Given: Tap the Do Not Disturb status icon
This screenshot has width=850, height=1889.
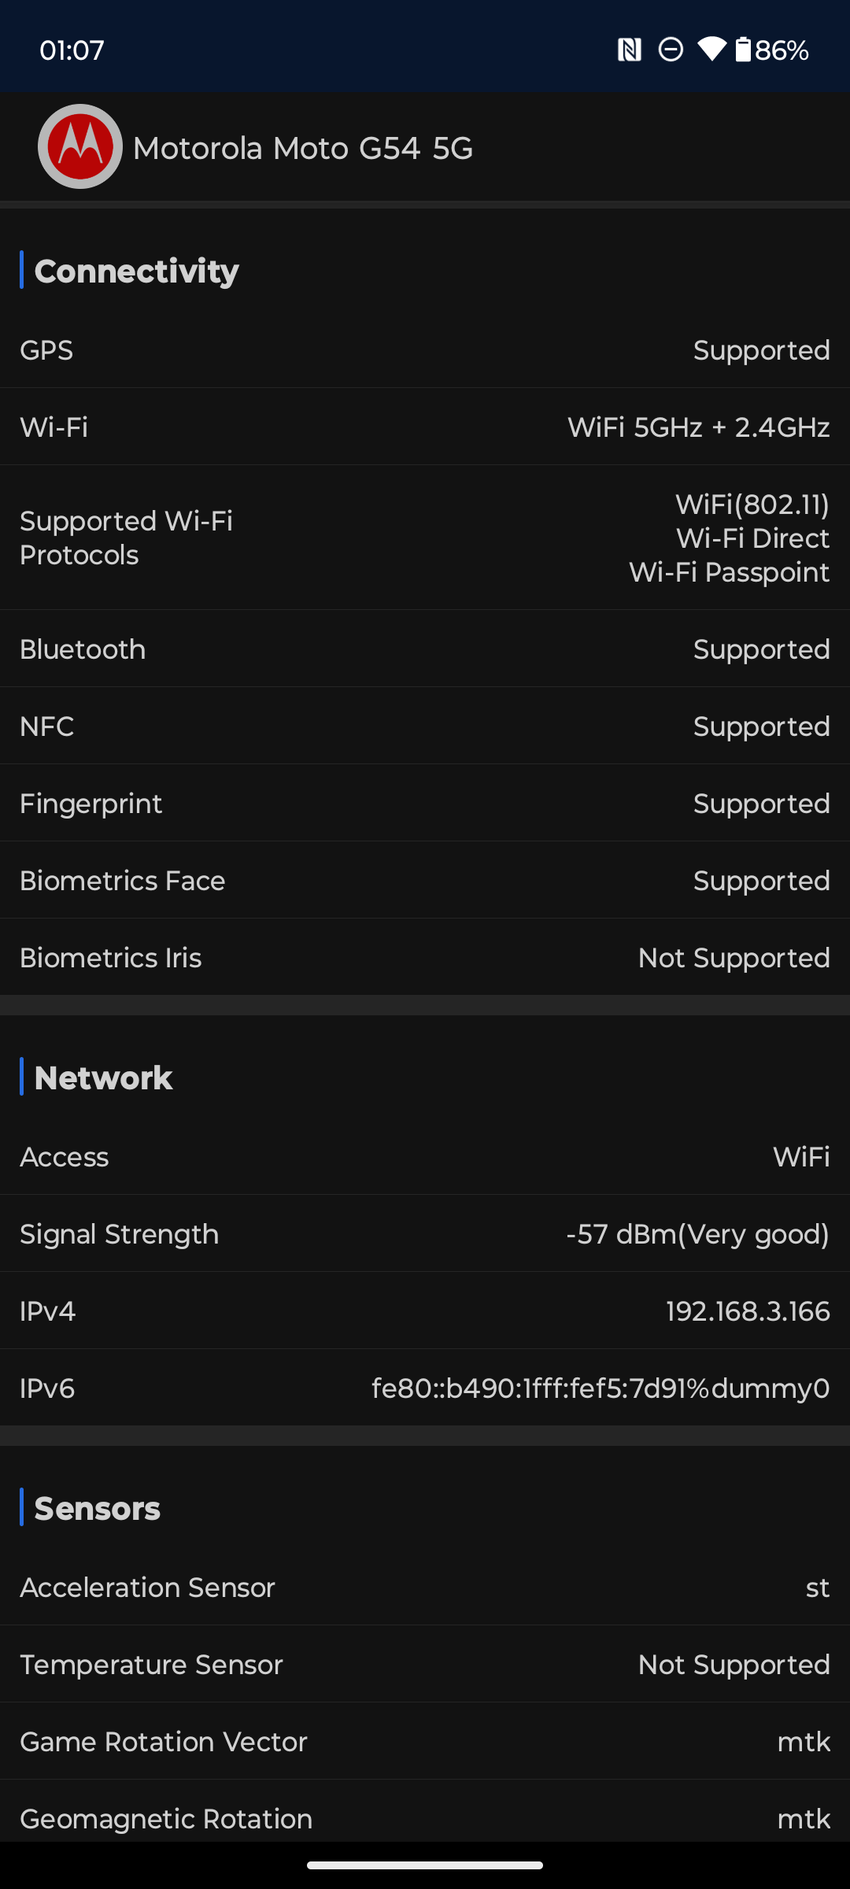Looking at the screenshot, I should click(671, 50).
